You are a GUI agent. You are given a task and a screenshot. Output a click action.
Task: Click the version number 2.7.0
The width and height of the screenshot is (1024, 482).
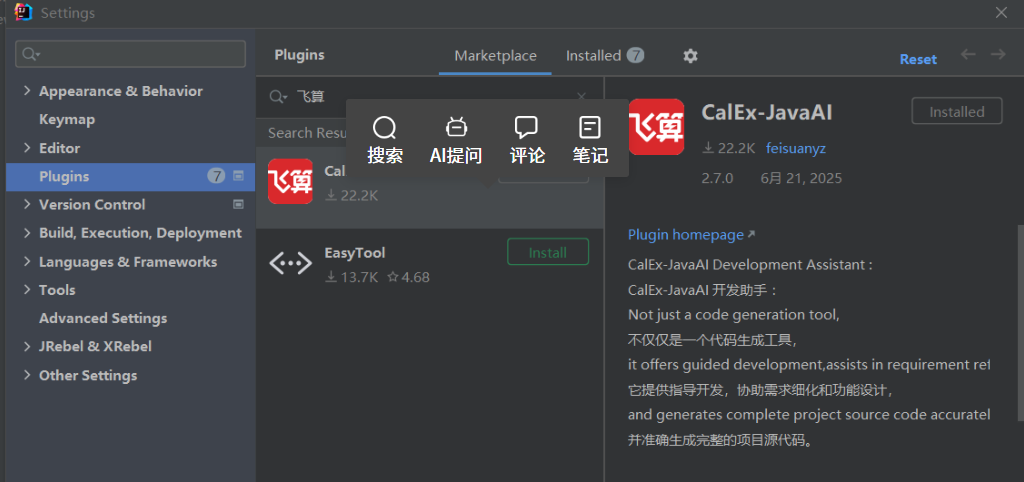pyautogui.click(x=717, y=178)
